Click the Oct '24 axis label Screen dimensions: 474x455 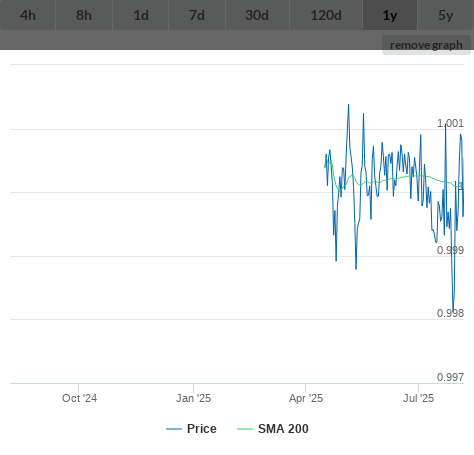click(x=79, y=398)
